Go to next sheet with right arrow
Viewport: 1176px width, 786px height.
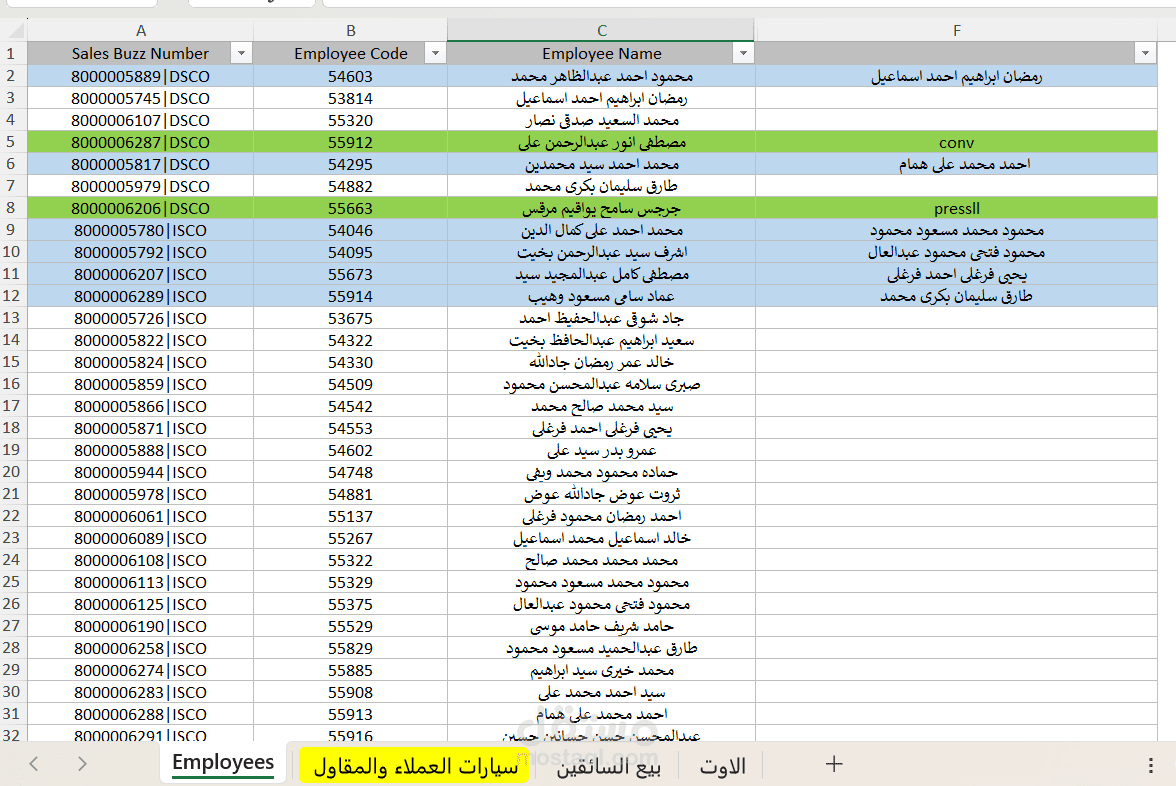pyautogui.click(x=82, y=764)
